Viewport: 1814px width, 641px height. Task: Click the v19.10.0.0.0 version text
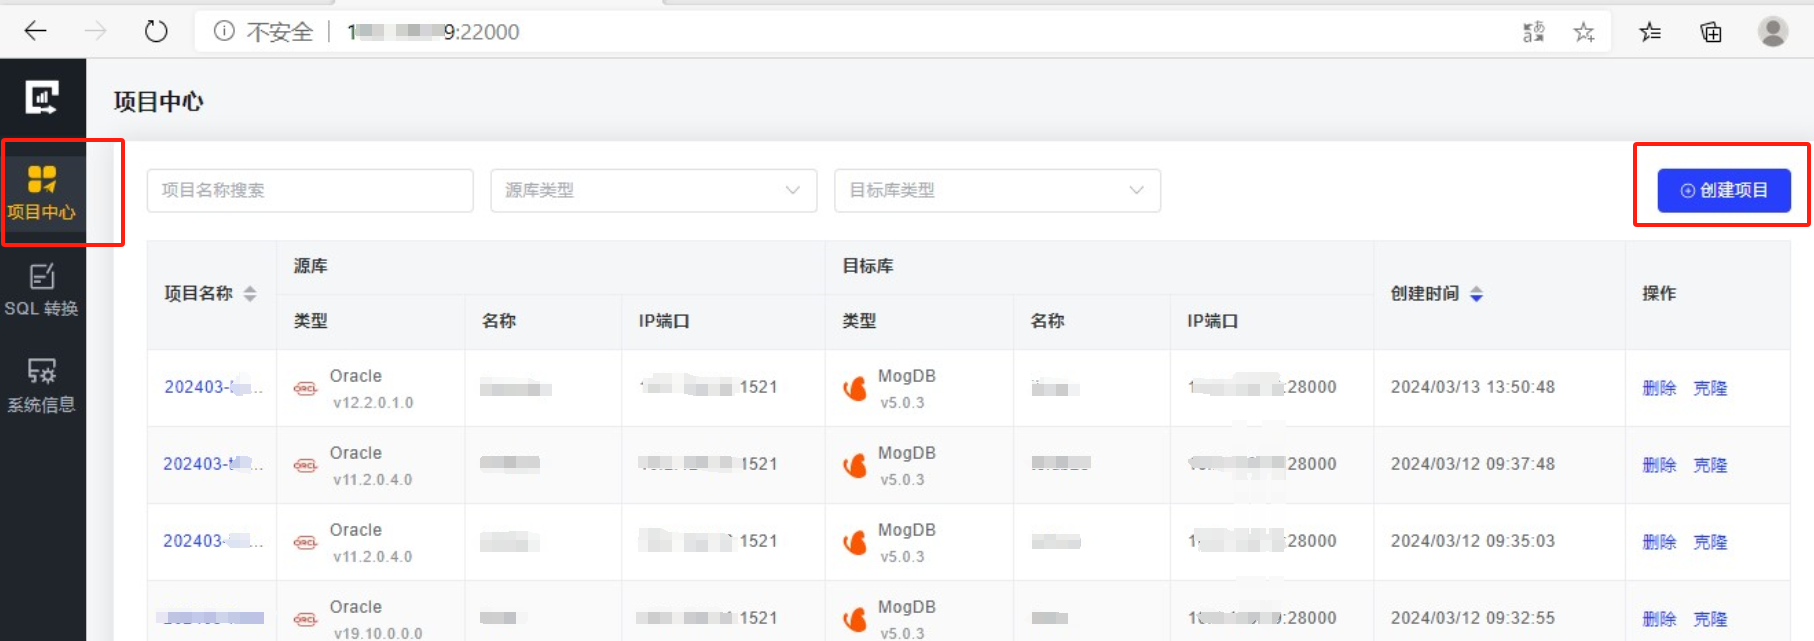tap(378, 634)
